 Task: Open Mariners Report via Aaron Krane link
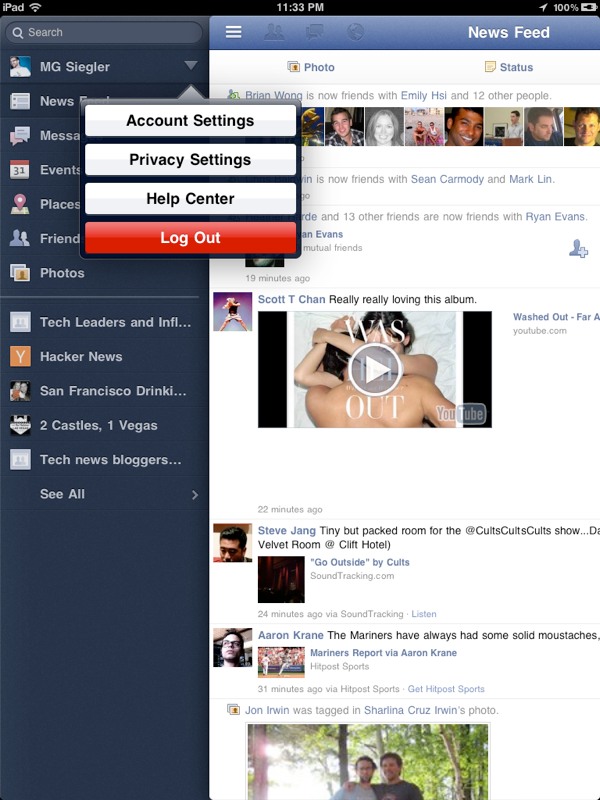[383, 653]
